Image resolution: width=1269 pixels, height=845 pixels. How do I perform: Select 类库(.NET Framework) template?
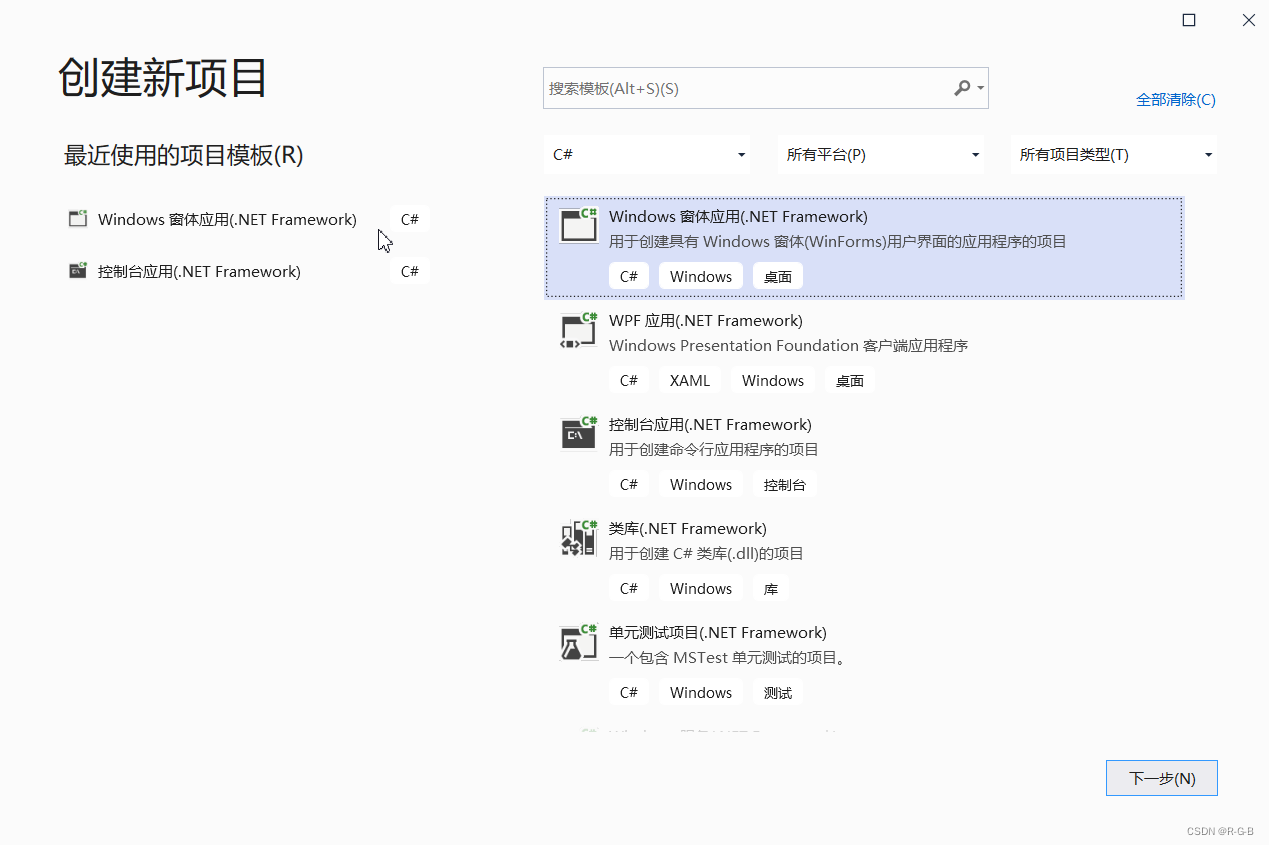864,560
